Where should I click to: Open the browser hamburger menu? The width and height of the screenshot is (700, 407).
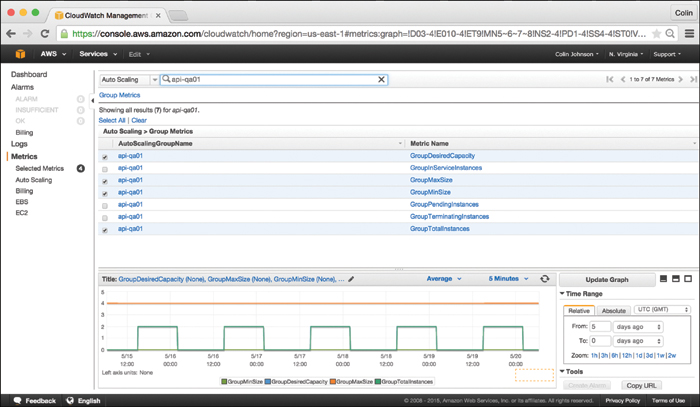(x=689, y=33)
